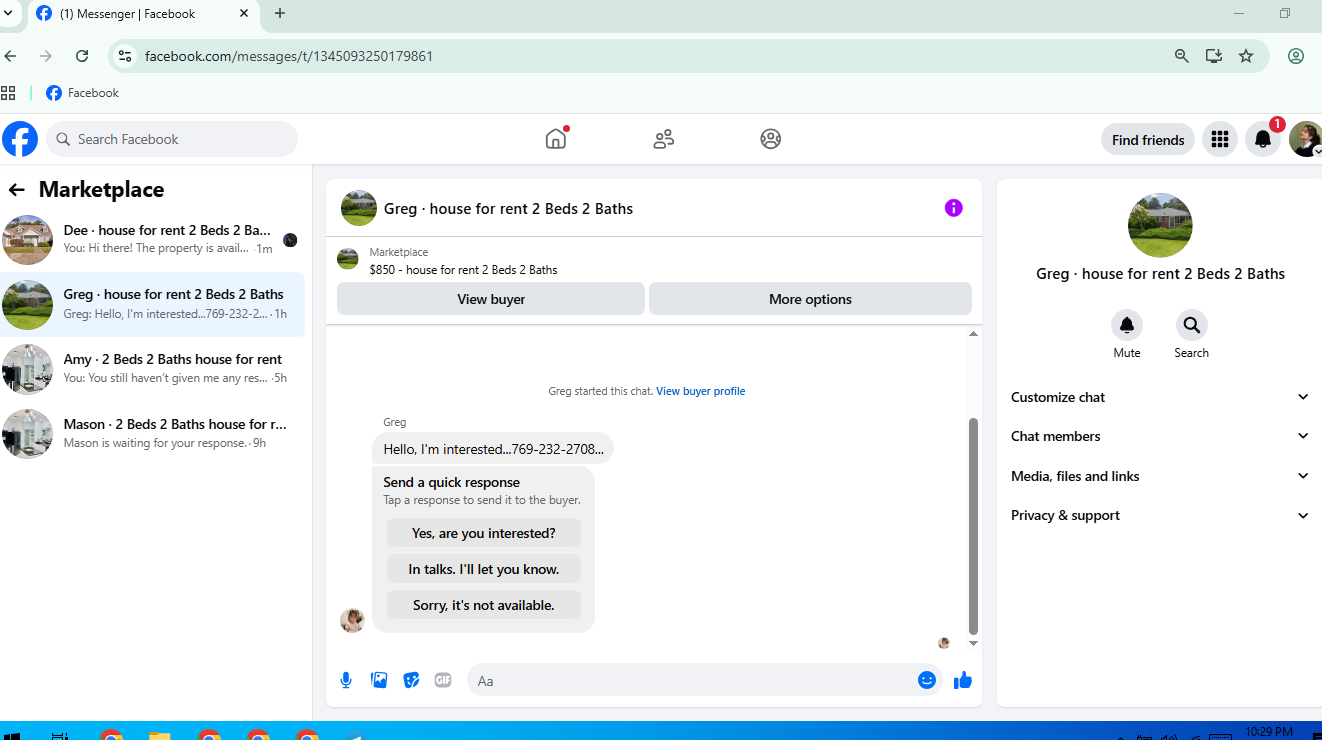Click the View buyer button
Screen dimensions: 1322x740
click(491, 299)
